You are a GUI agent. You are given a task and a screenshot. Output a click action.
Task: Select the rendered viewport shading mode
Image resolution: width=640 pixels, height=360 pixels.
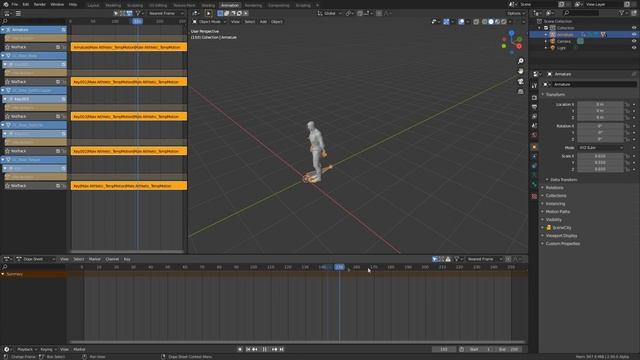[x=504, y=22]
